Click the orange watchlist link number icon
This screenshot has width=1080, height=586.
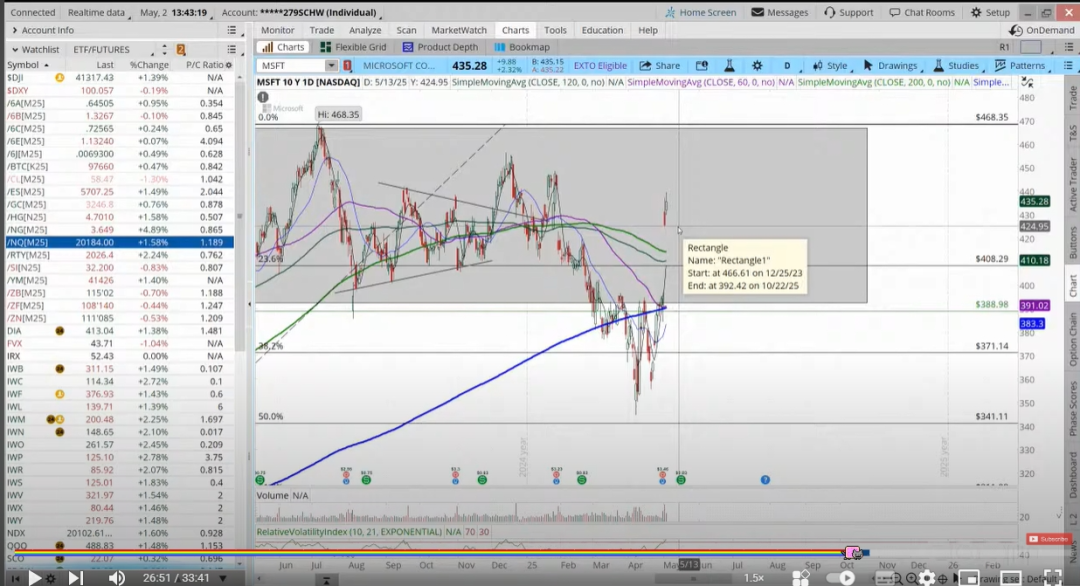(180, 50)
